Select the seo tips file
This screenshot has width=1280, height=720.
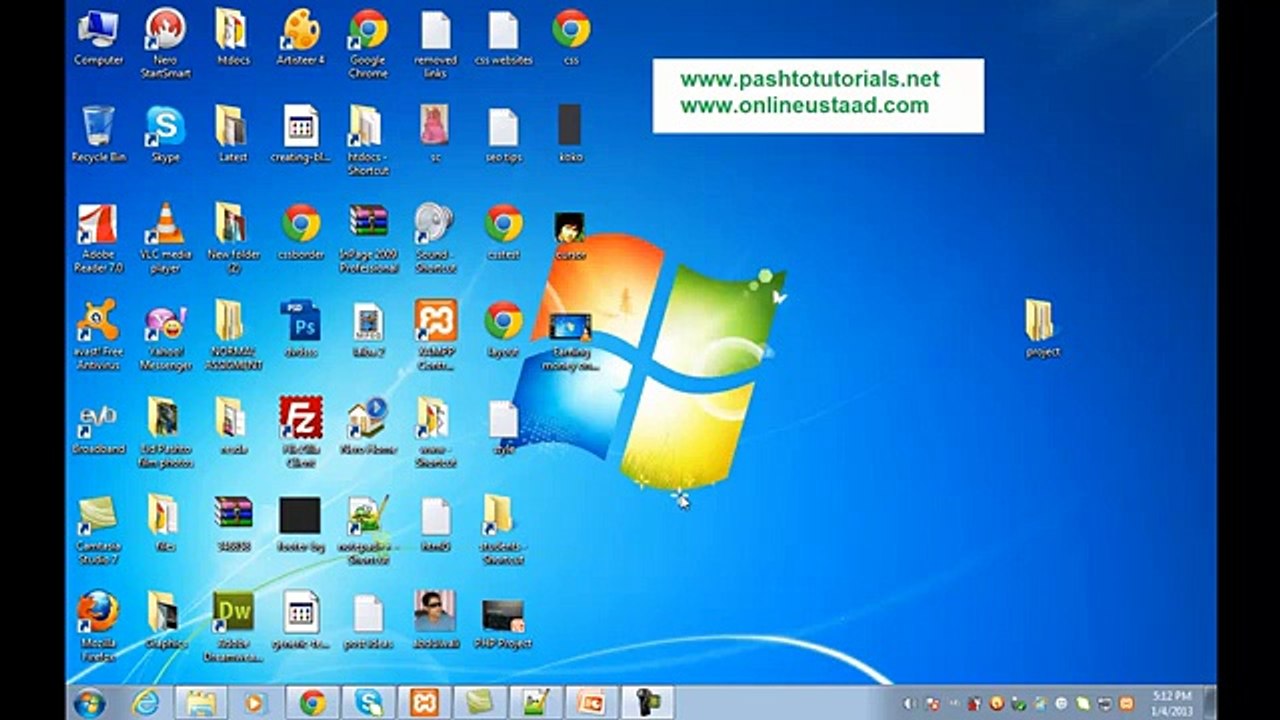tap(503, 135)
